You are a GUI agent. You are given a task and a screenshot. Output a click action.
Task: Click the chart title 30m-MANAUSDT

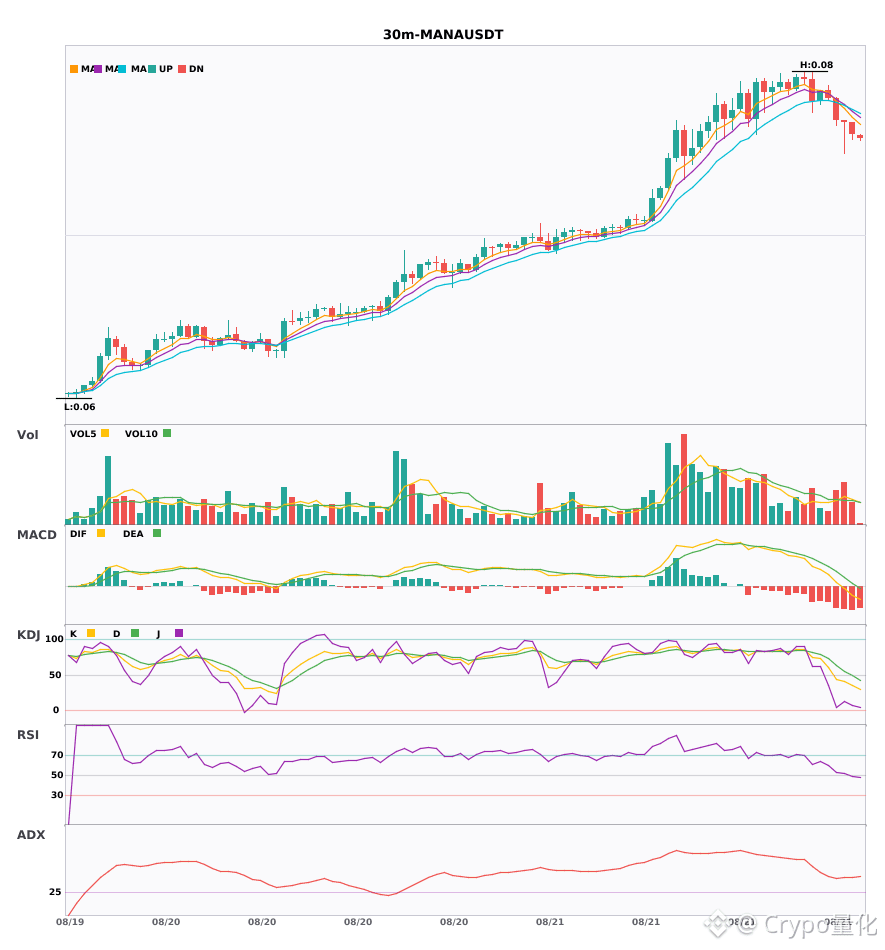443,35
